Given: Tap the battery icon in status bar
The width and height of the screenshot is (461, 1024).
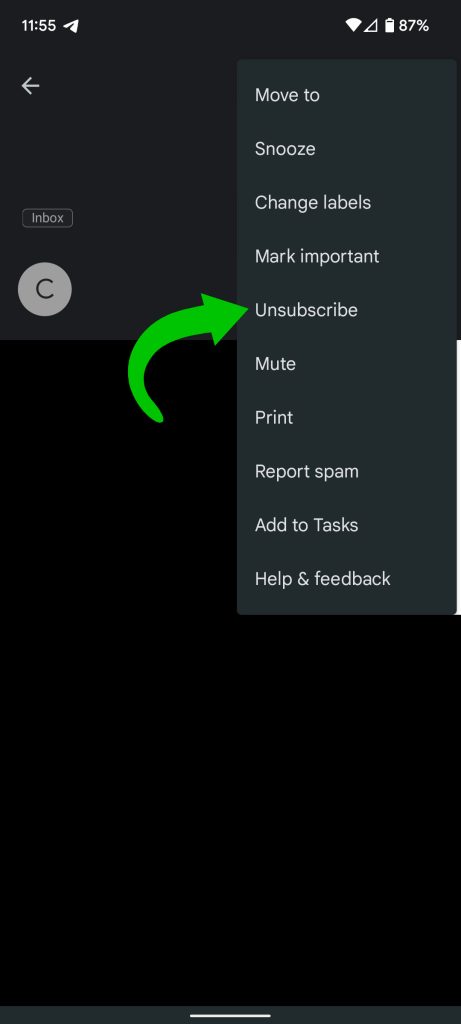Looking at the screenshot, I should (x=389, y=25).
